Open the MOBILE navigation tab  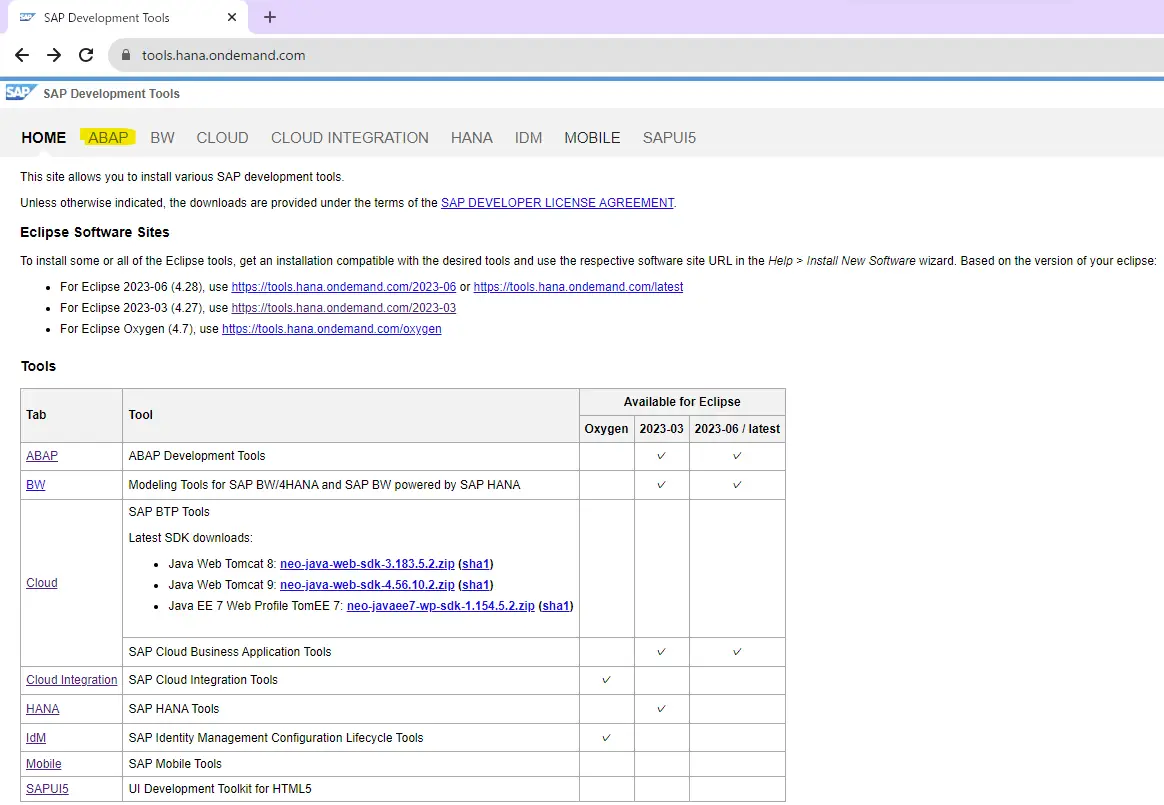(x=592, y=137)
